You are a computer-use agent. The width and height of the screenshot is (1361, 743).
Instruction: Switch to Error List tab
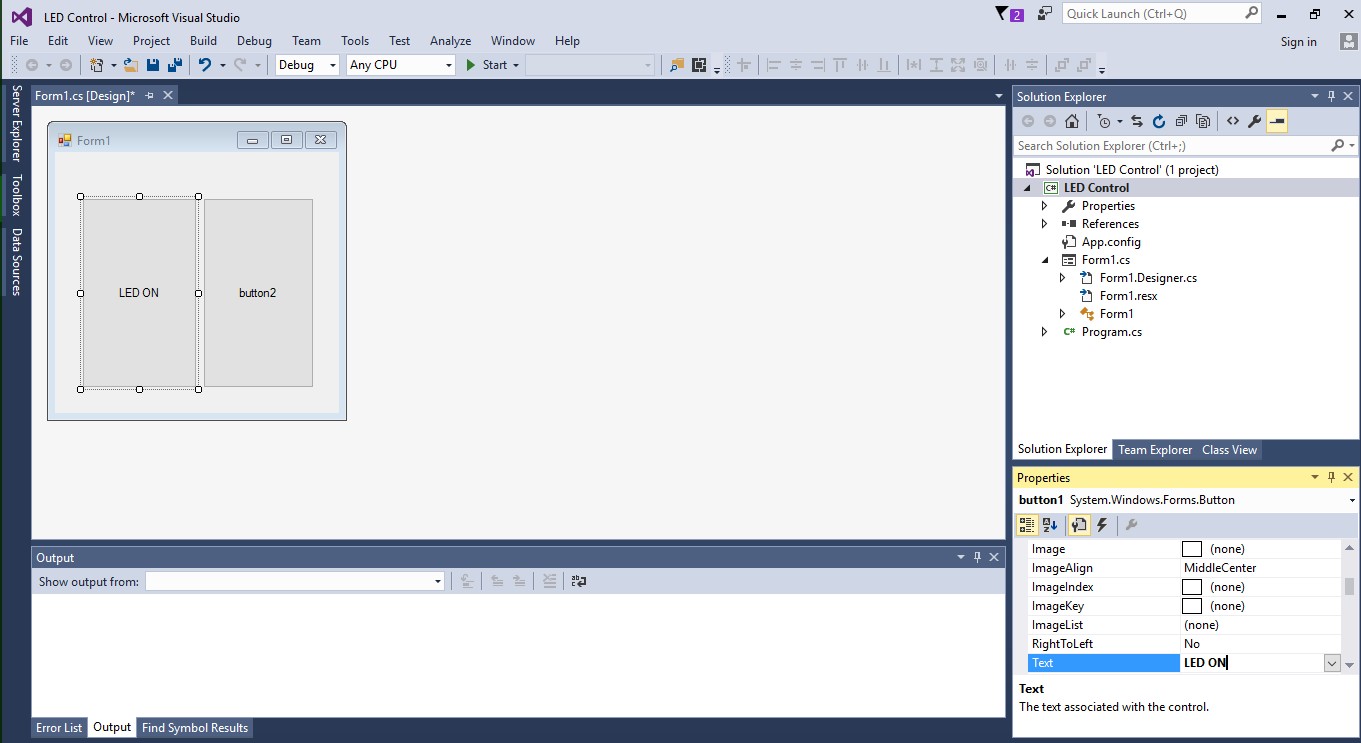[x=59, y=728]
